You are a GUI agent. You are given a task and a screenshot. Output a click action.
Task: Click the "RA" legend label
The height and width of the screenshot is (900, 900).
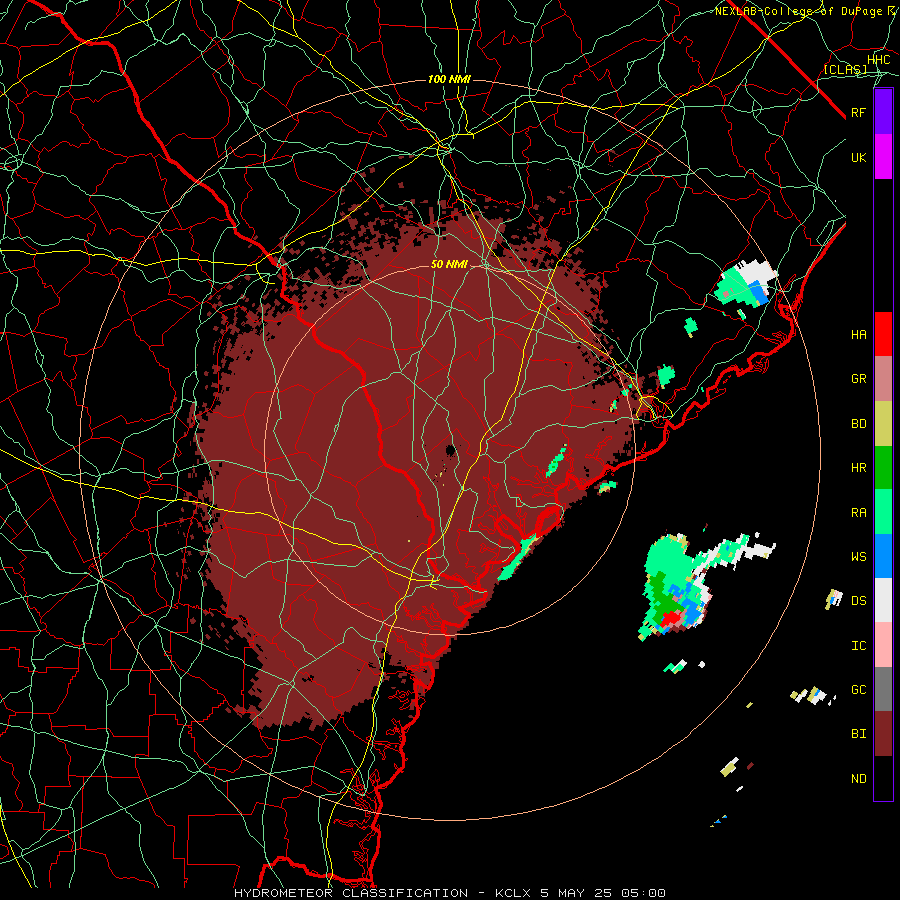click(858, 513)
